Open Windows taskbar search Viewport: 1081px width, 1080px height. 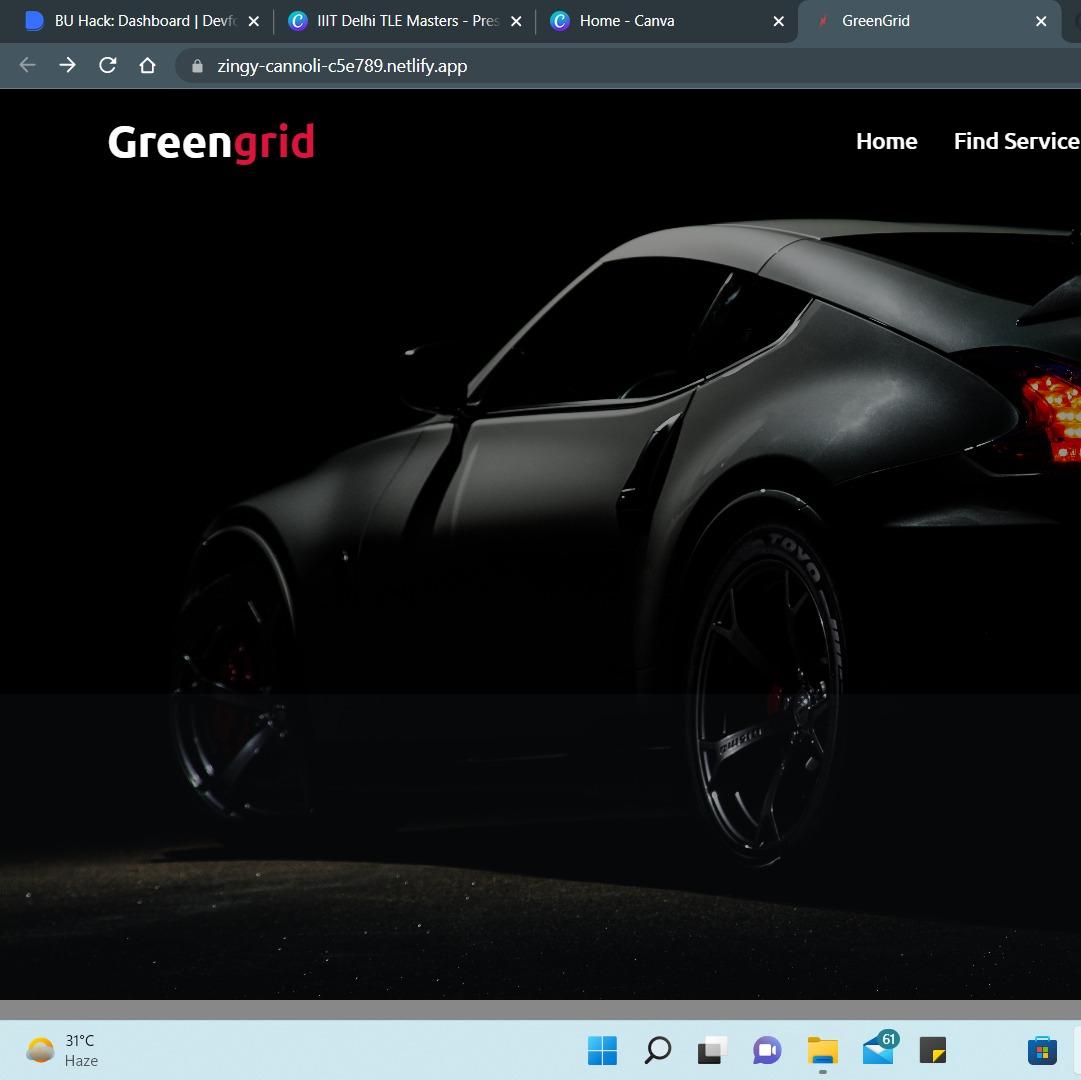click(657, 1050)
